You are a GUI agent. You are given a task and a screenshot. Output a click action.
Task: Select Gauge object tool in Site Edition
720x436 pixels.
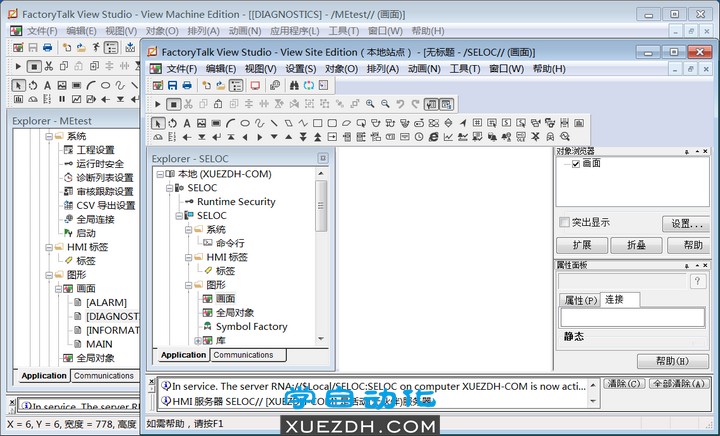tap(158, 137)
